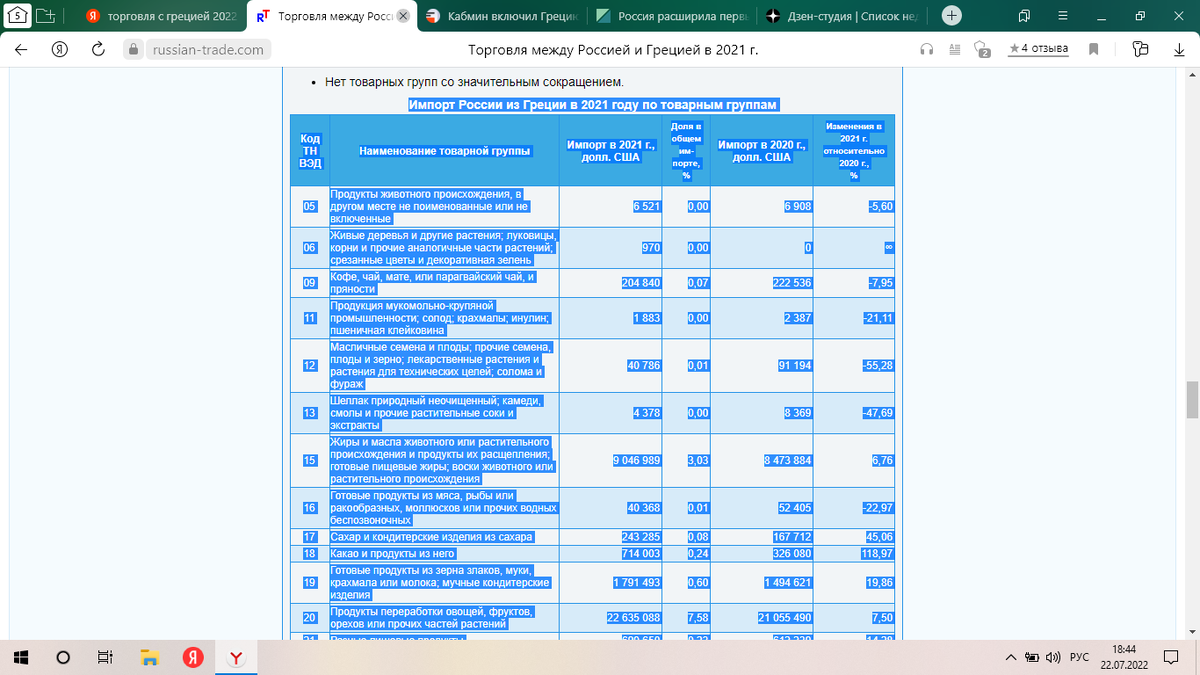Switch to Yandex Browser taskbar icon
The height and width of the screenshot is (675, 1200).
(237, 657)
